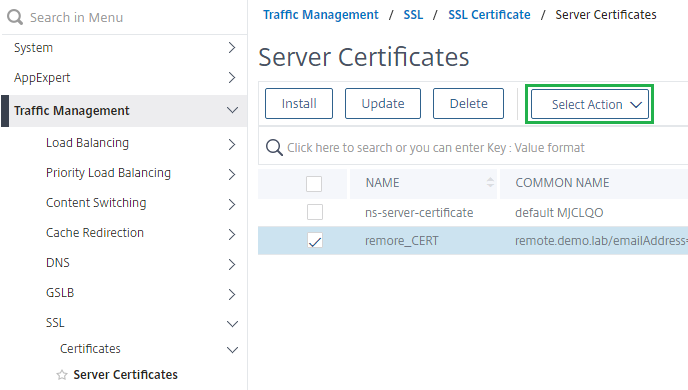Open DNS menu entry
Image resolution: width=688 pixels, height=390 pixels.
(x=58, y=263)
